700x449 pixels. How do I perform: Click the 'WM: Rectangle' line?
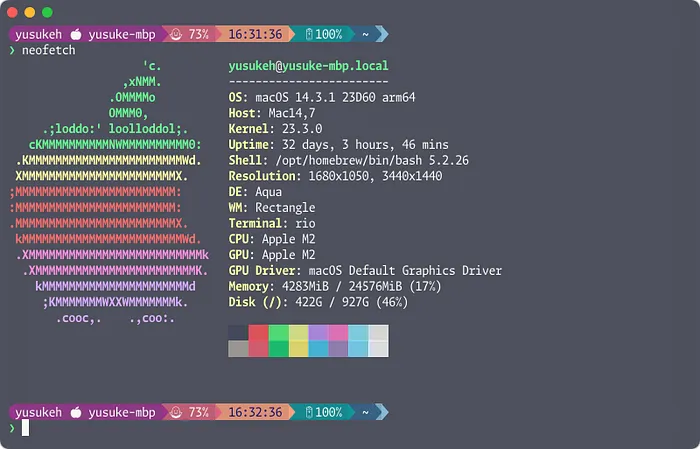point(272,208)
